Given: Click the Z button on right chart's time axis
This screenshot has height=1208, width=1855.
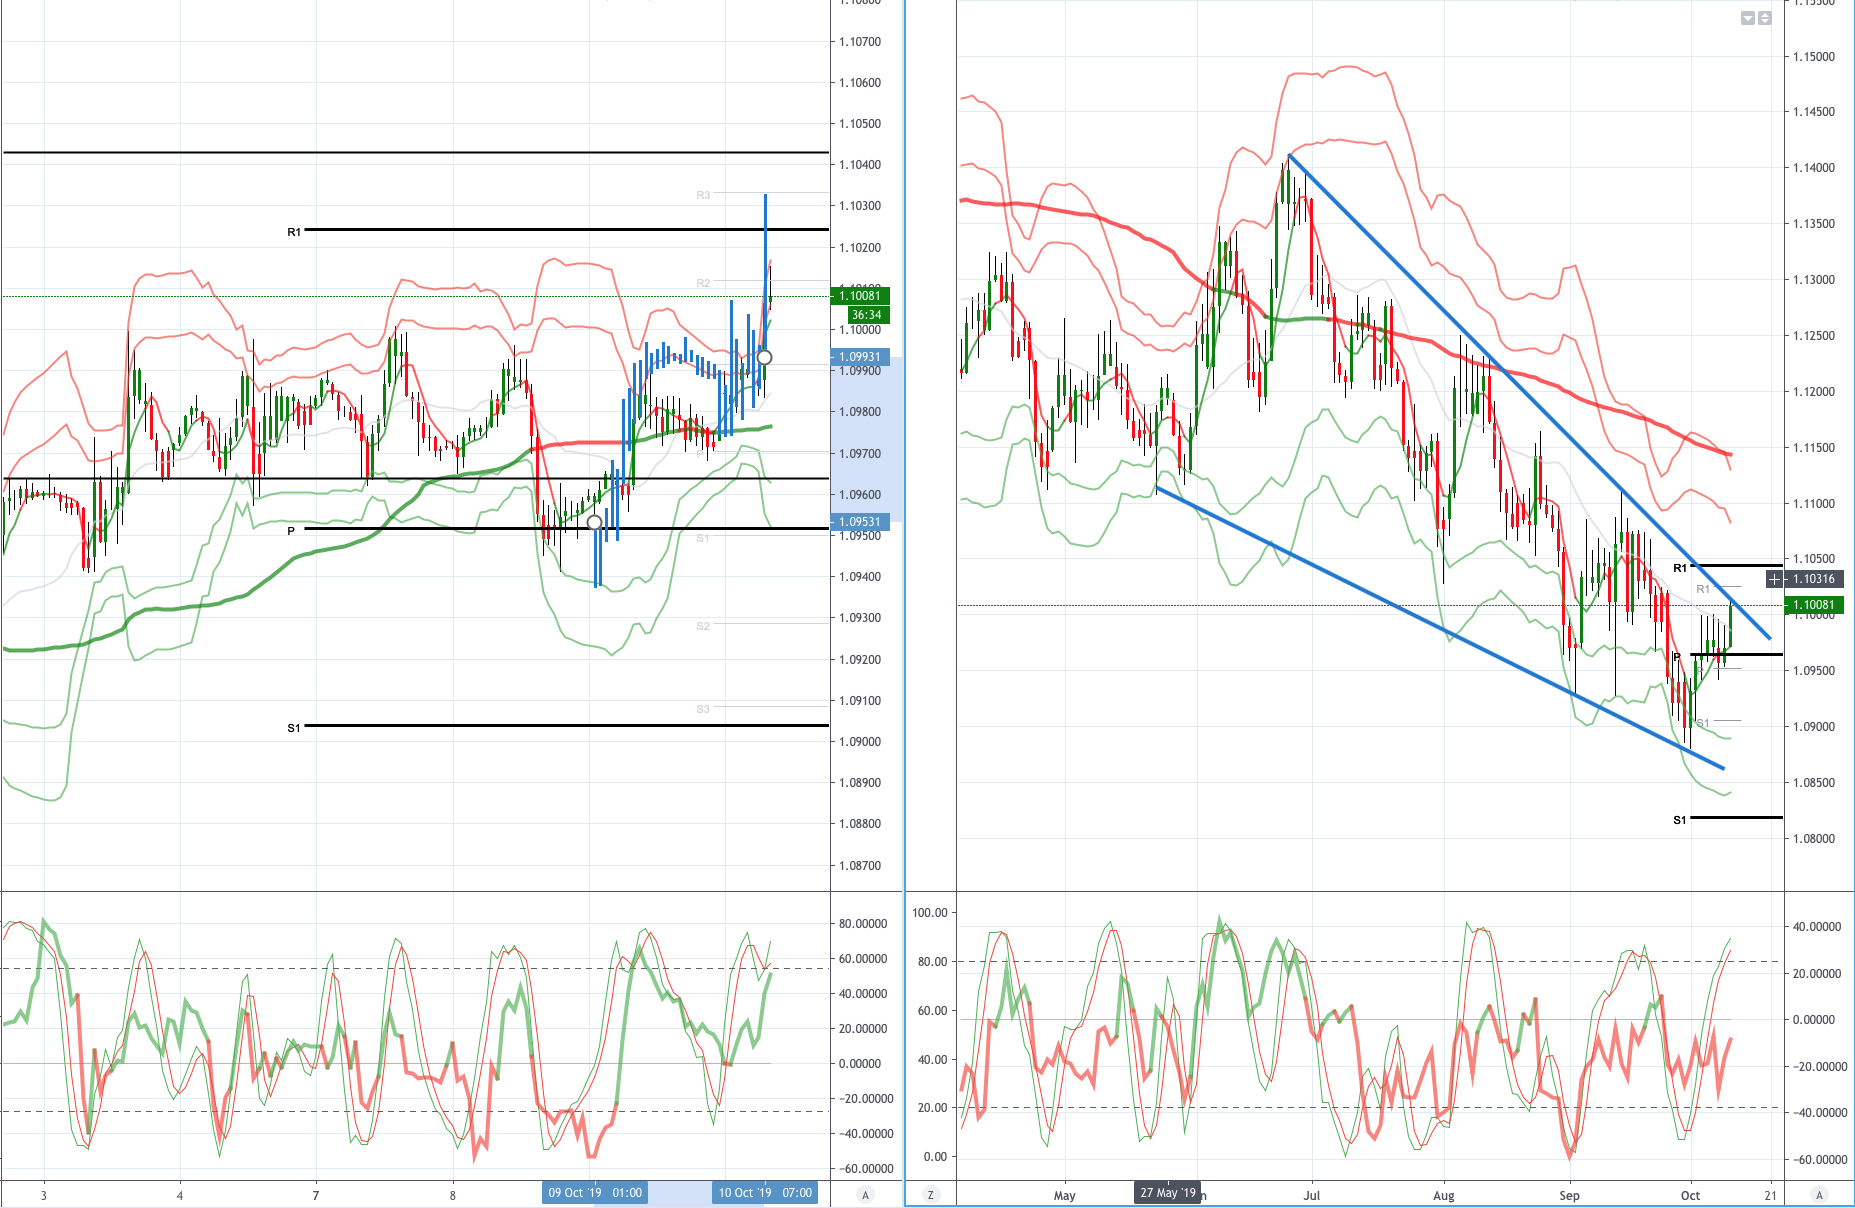Looking at the screenshot, I should tap(931, 1194).
